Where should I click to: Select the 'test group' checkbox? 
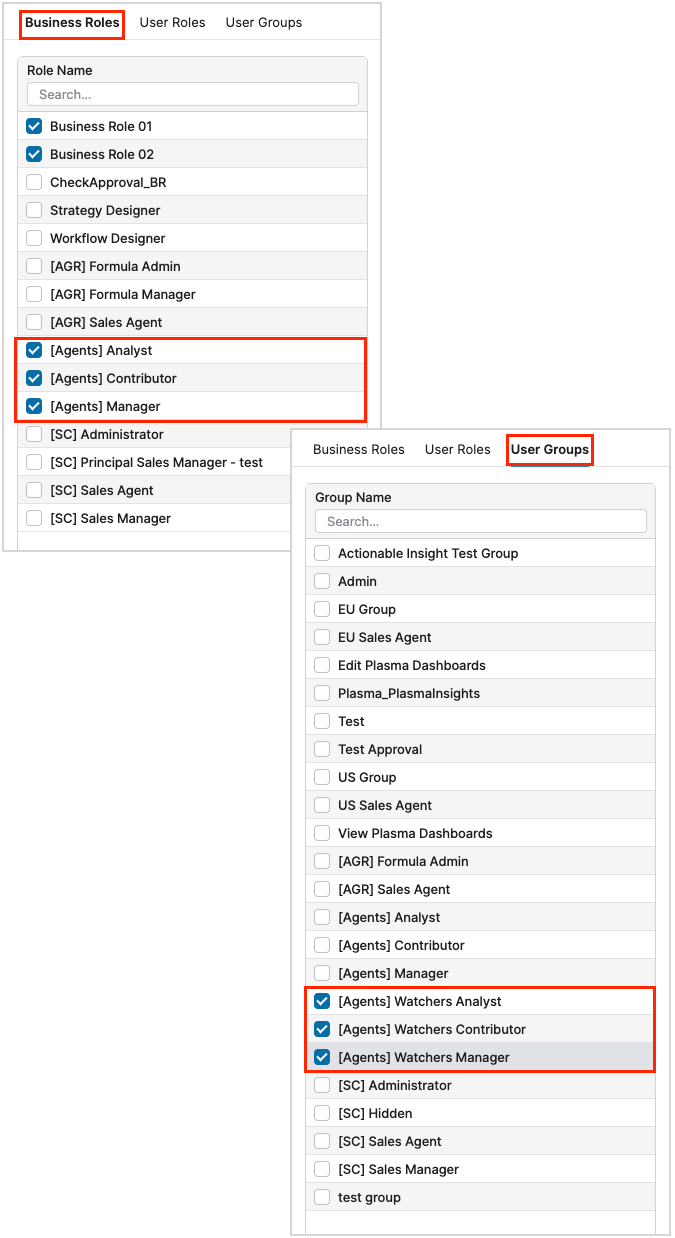click(322, 1197)
